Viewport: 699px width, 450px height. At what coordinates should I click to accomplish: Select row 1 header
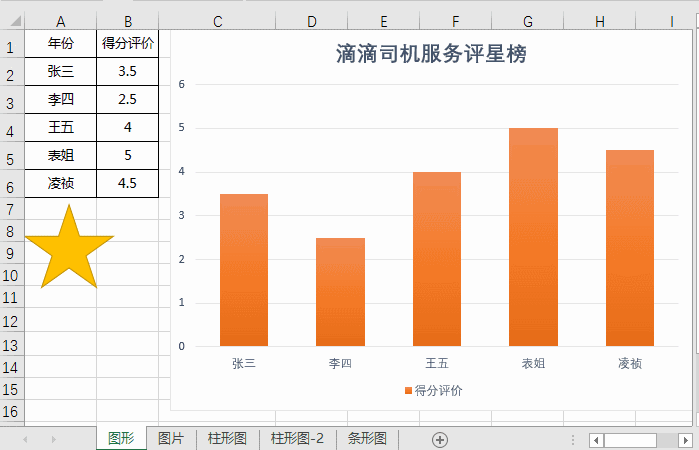click(x=11, y=45)
